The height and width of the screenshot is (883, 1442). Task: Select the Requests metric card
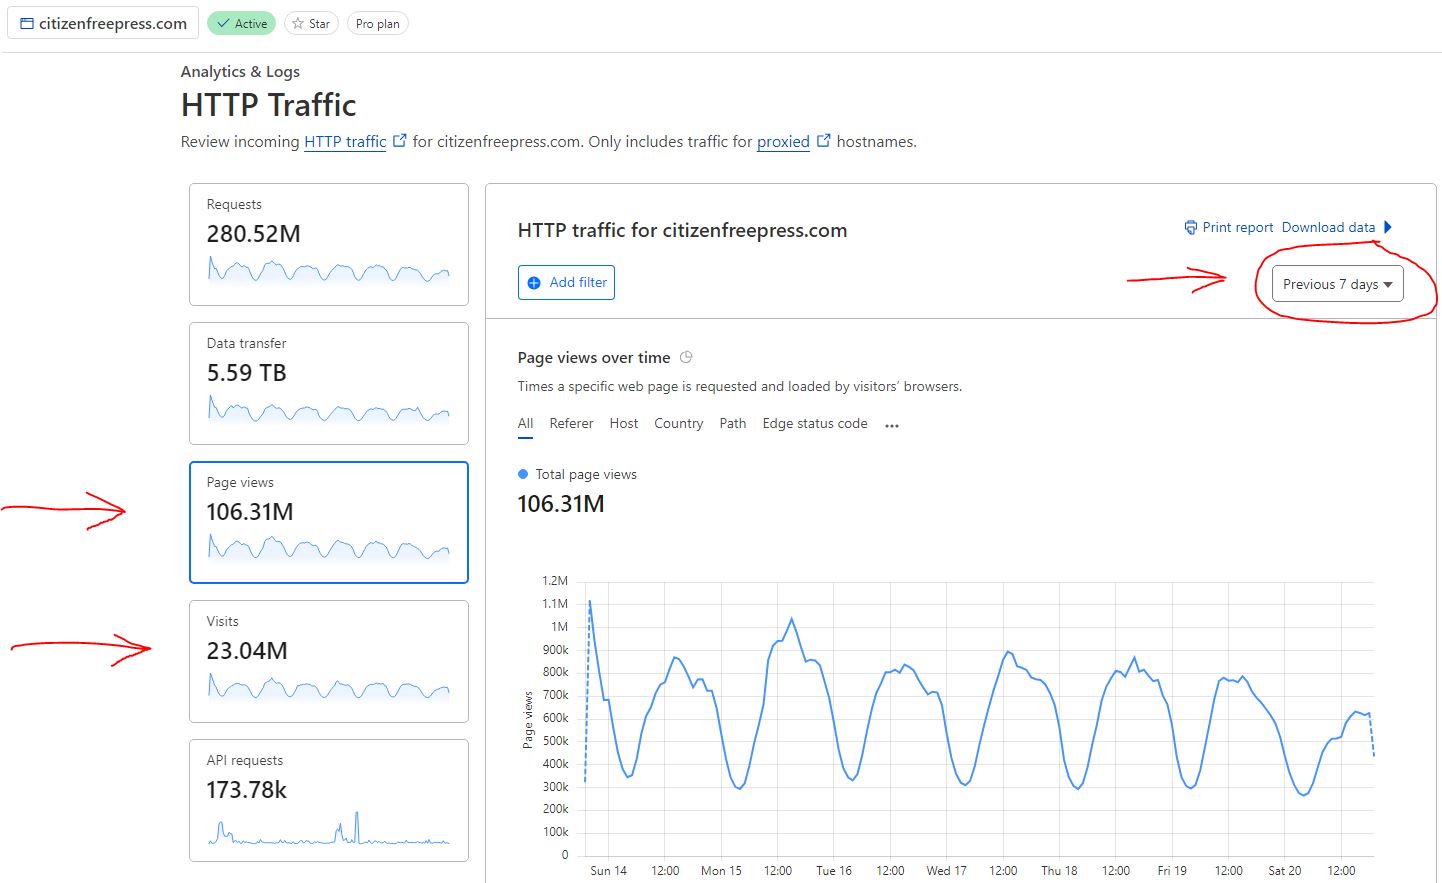[x=328, y=244]
